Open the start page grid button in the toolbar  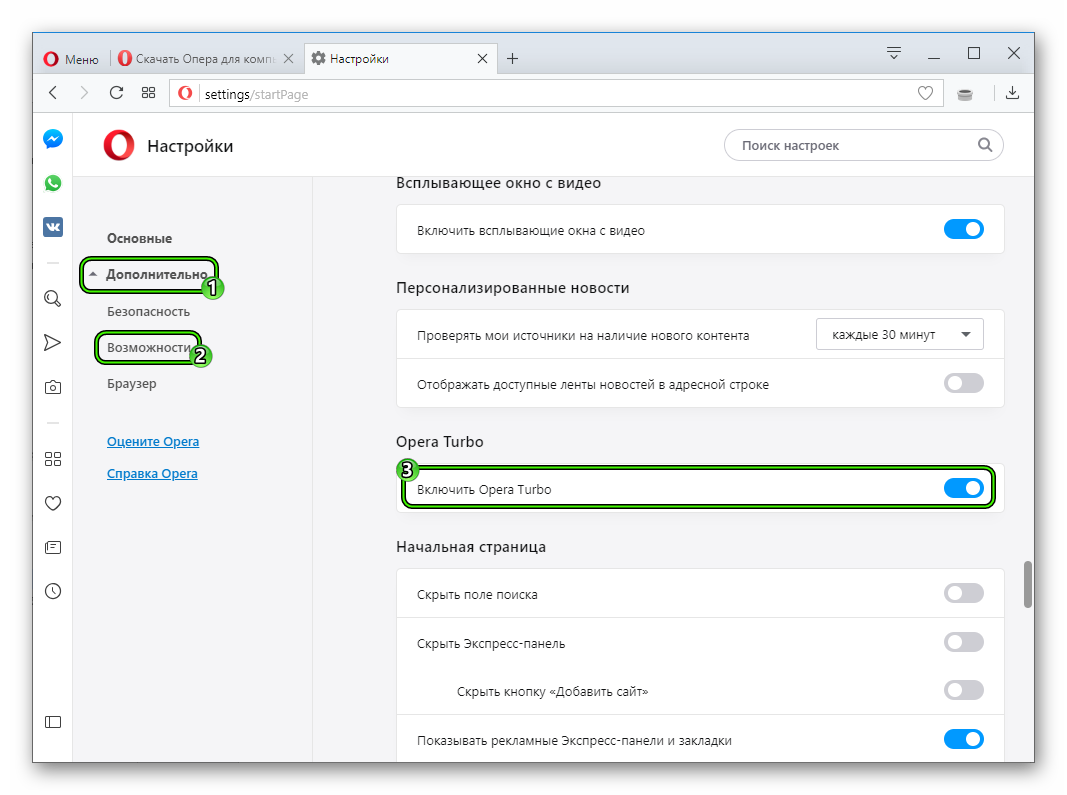148,93
